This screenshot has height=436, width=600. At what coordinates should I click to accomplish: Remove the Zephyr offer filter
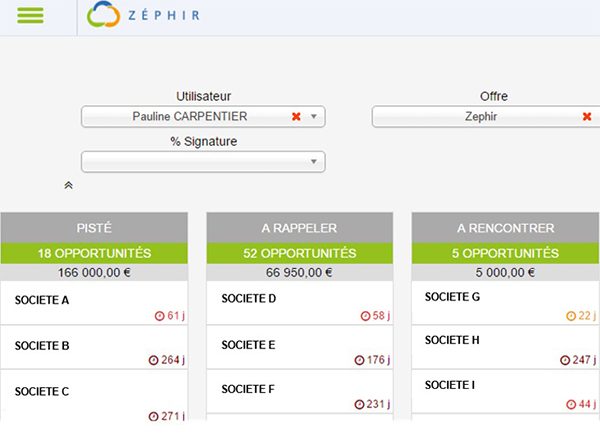[x=587, y=117]
